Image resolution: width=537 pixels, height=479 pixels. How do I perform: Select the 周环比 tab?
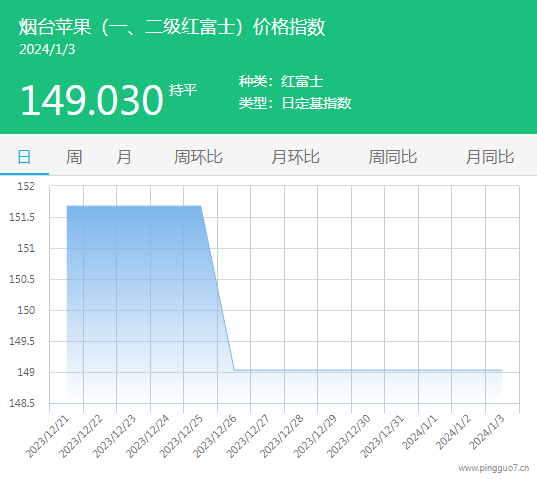pyautogui.click(x=198, y=157)
